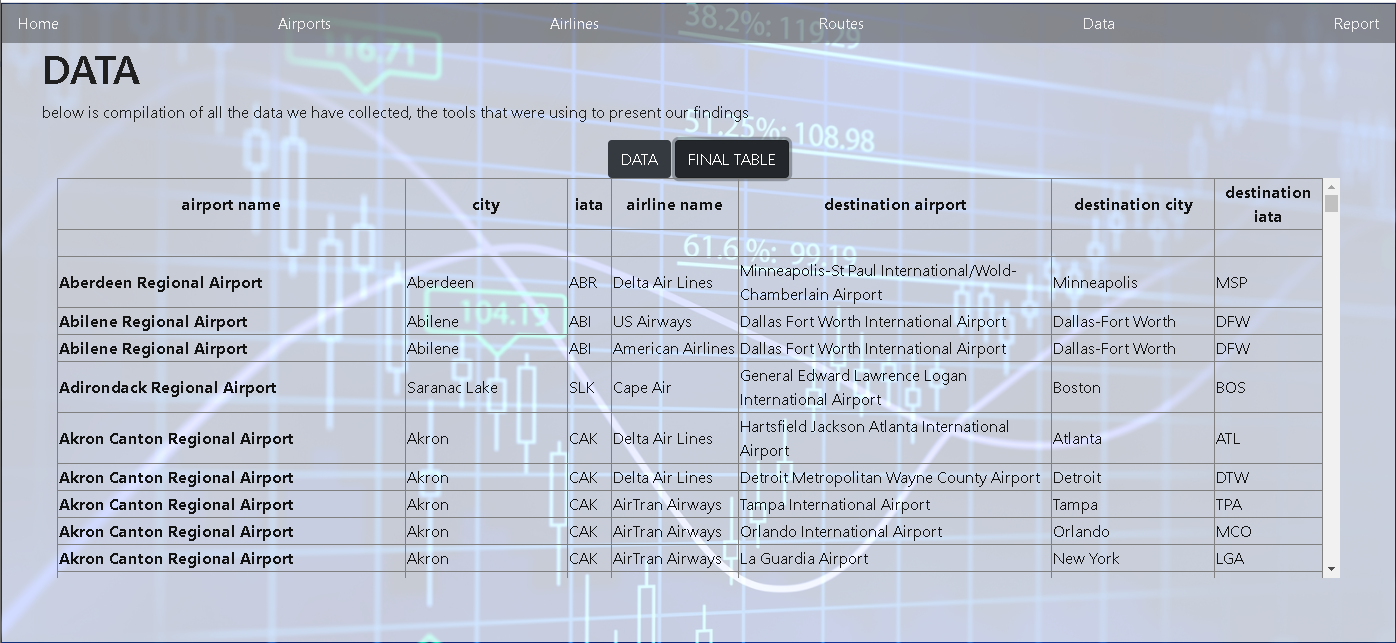Screen dimensions: 1396x643
Task: Select Abilene Regional Airport in US Airways row
Action: pos(231,321)
